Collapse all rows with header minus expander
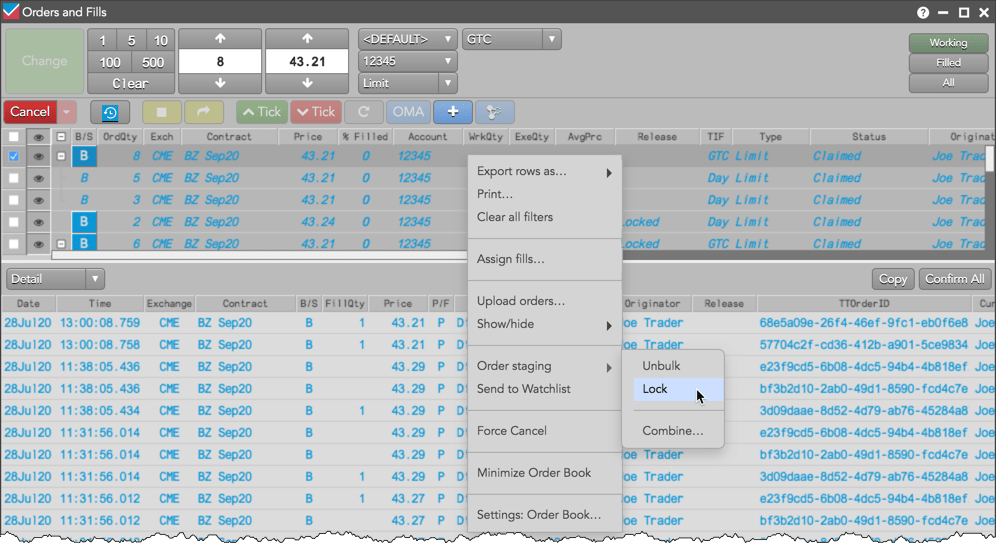 pyautogui.click(x=61, y=137)
